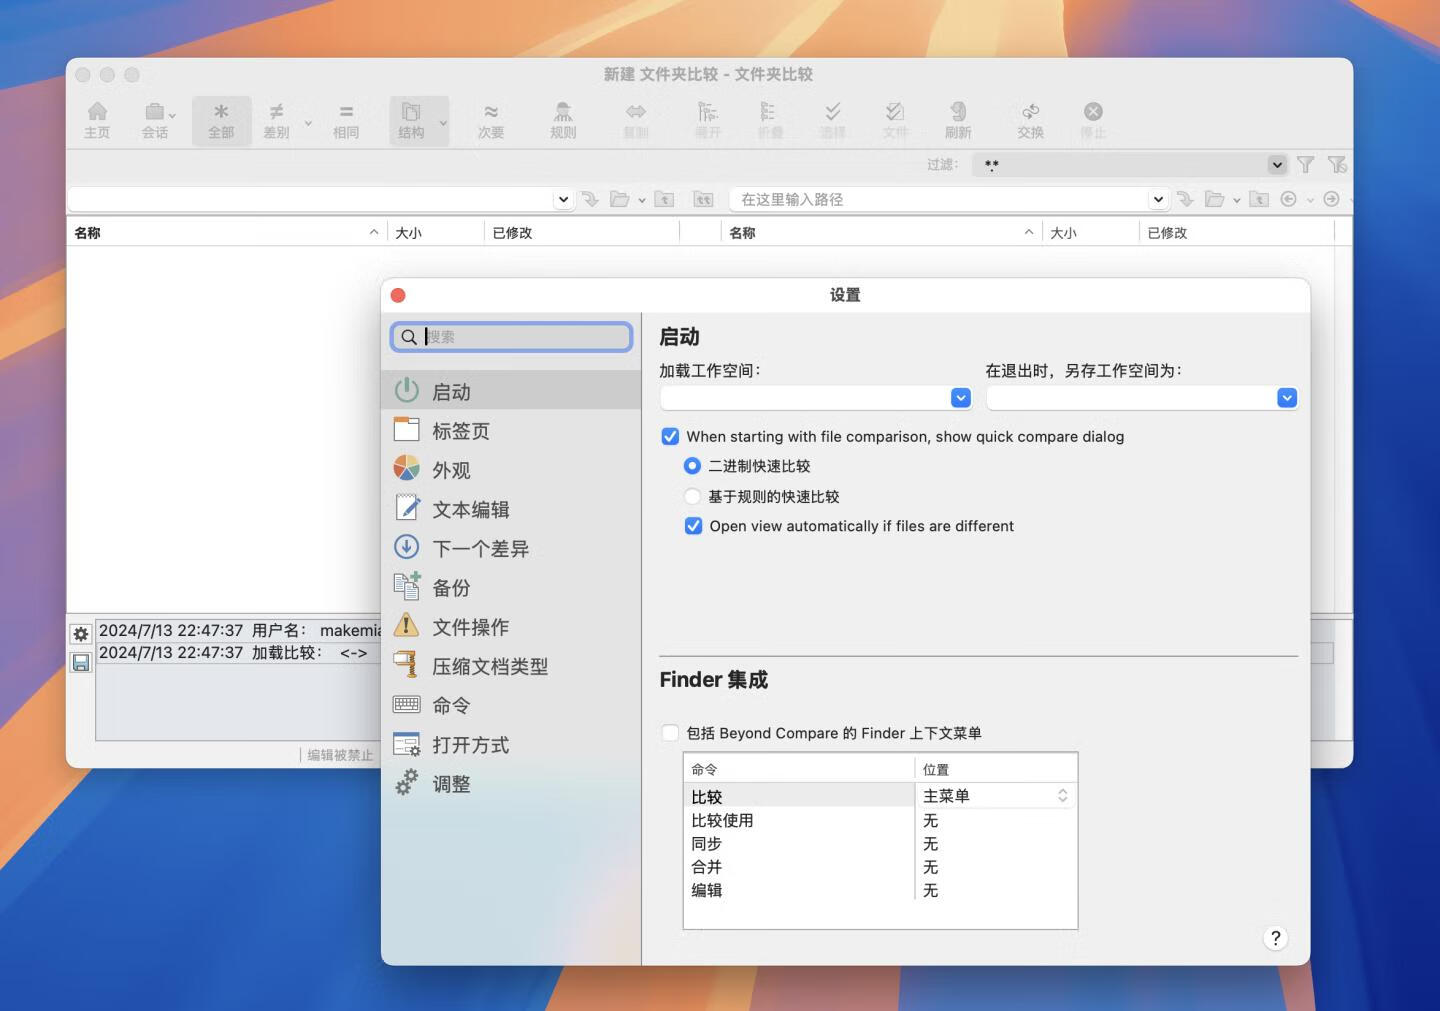Open the 调整 tweaks settings category
The height and width of the screenshot is (1011, 1440).
511,784
